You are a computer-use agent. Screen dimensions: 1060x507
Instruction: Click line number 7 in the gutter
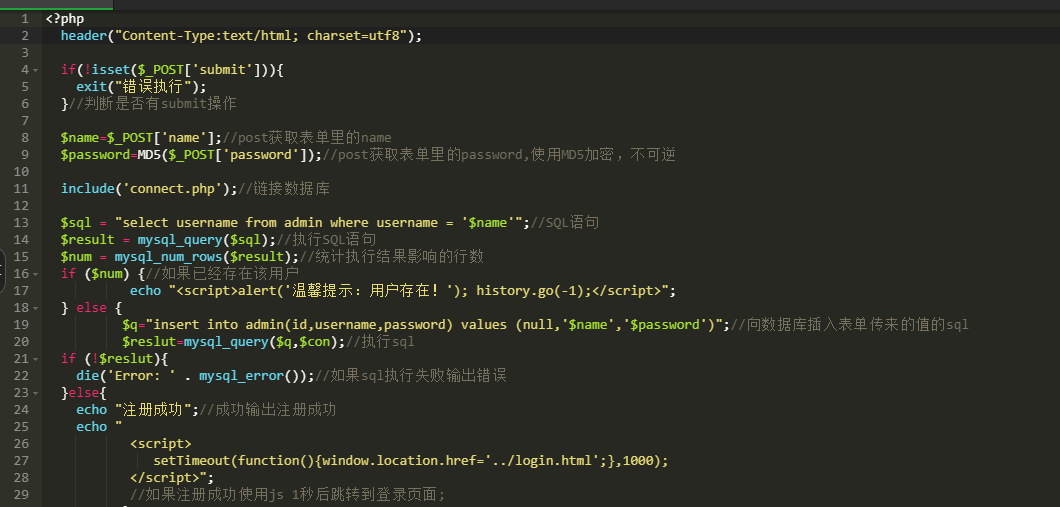click(x=25, y=121)
